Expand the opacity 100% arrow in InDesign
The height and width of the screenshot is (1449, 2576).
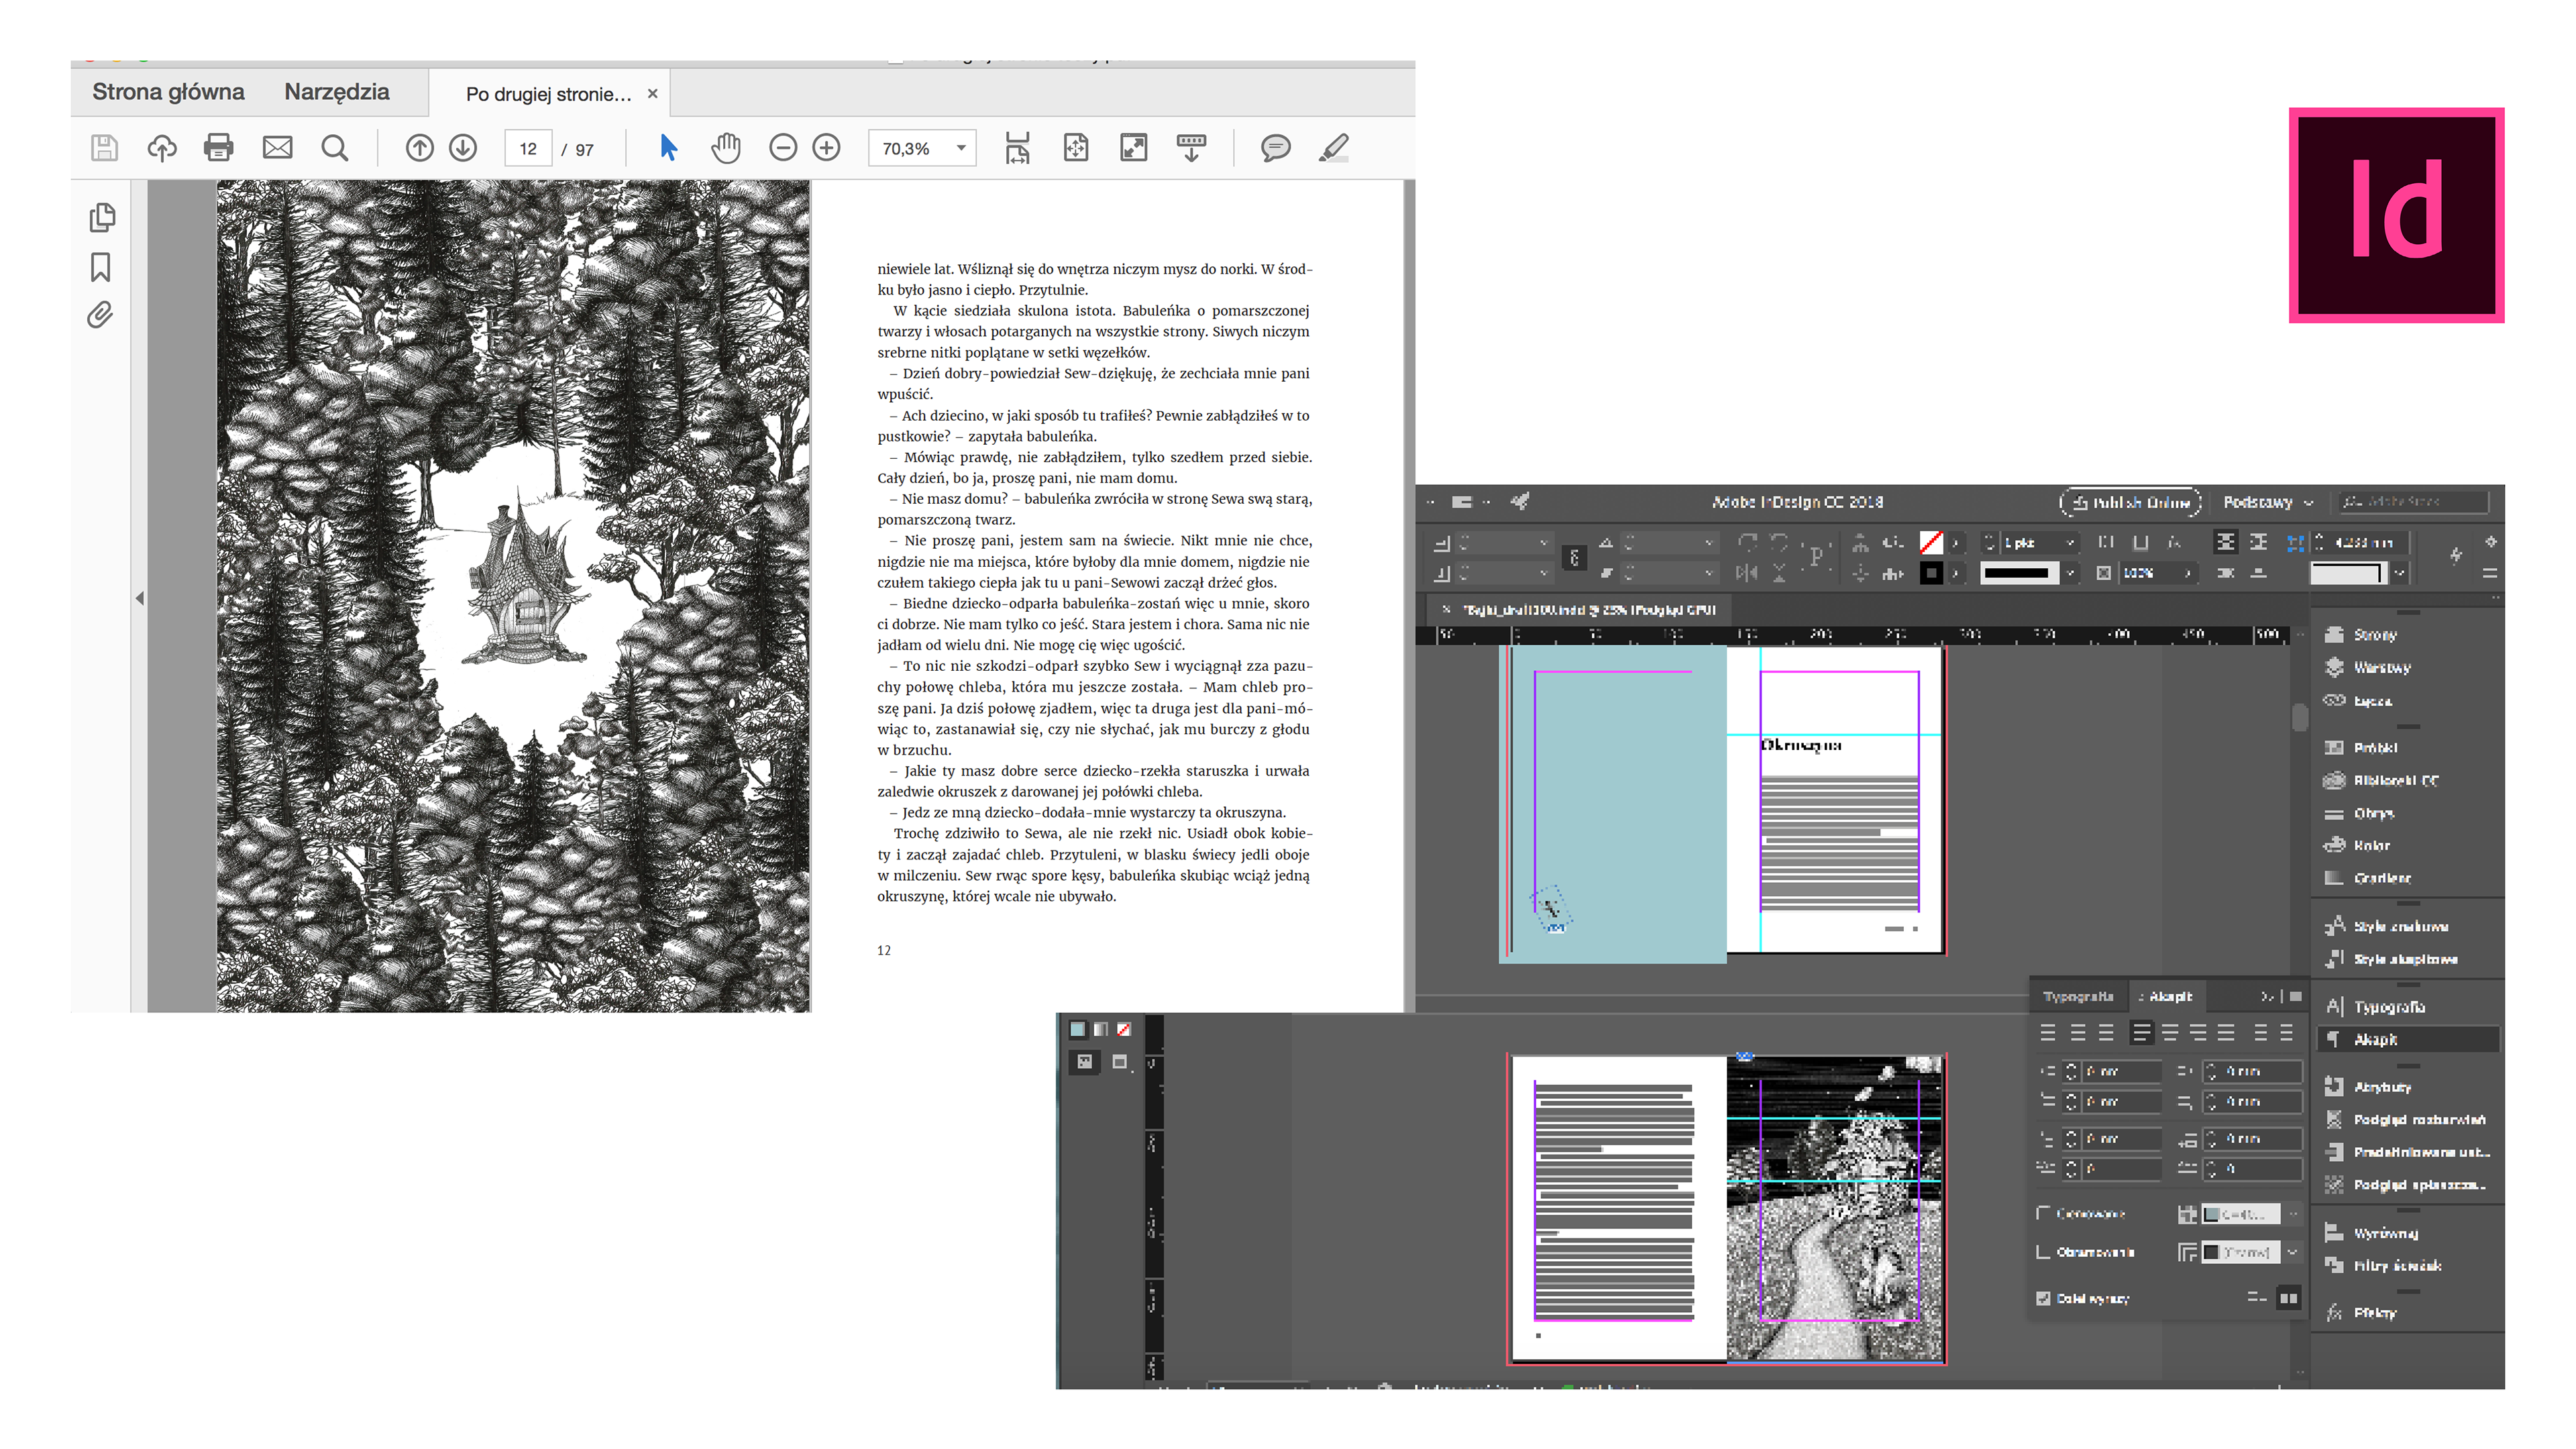tap(2188, 573)
